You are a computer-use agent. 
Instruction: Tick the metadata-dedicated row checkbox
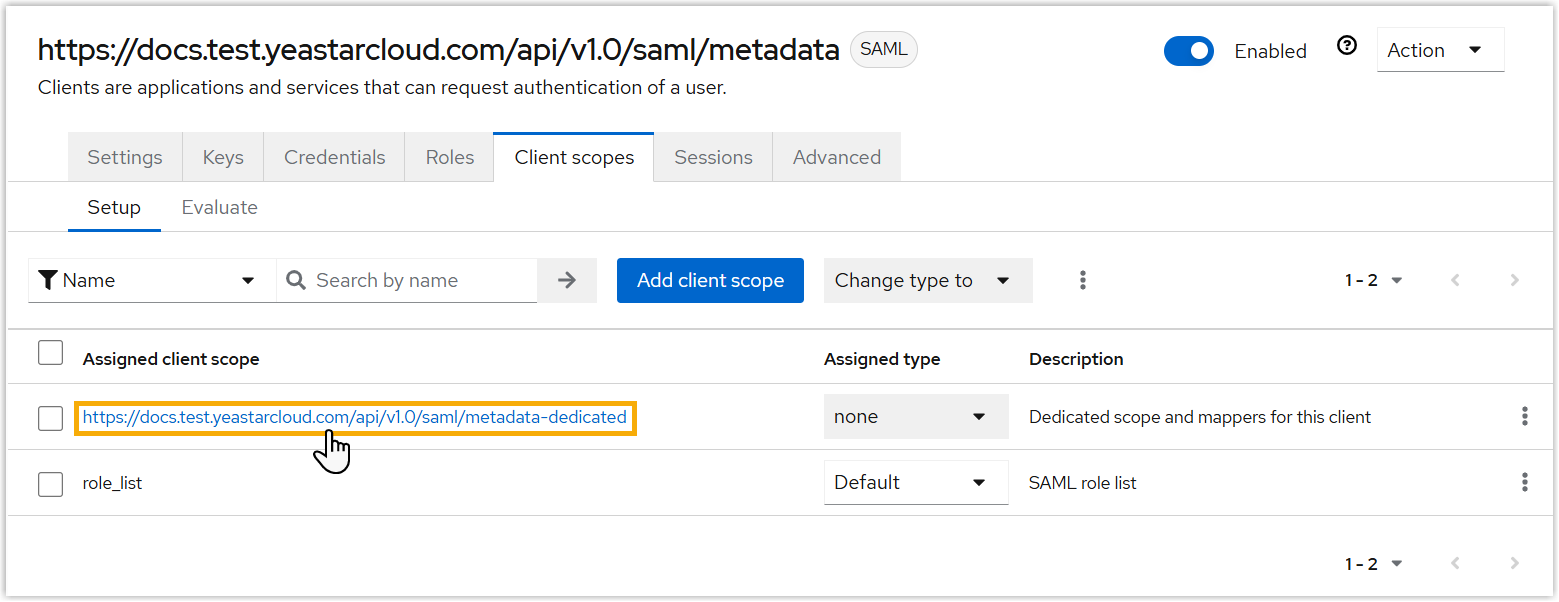(x=50, y=418)
